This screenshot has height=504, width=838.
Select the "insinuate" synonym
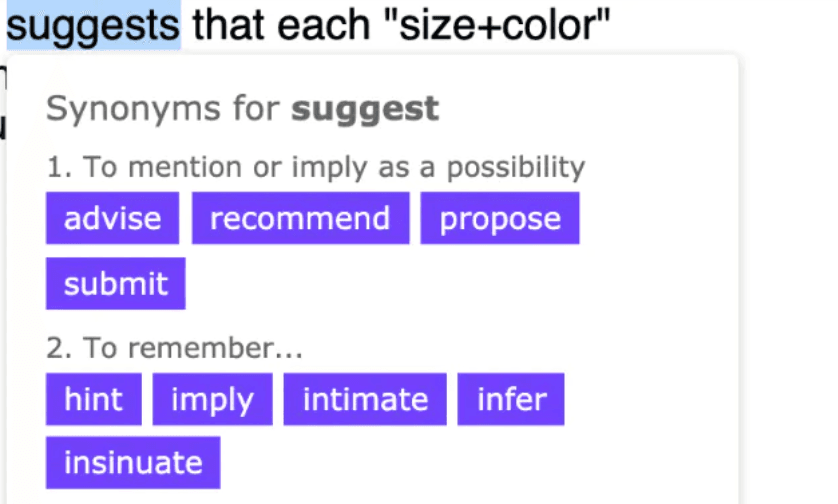point(133,463)
